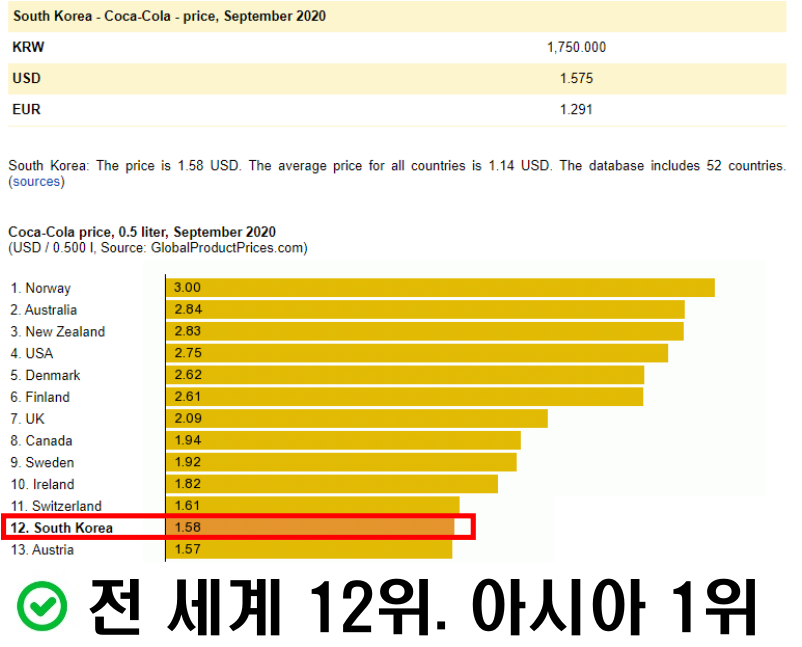Click the UK bar showing 2.09
802x647 pixels.
pyautogui.click(x=357, y=418)
